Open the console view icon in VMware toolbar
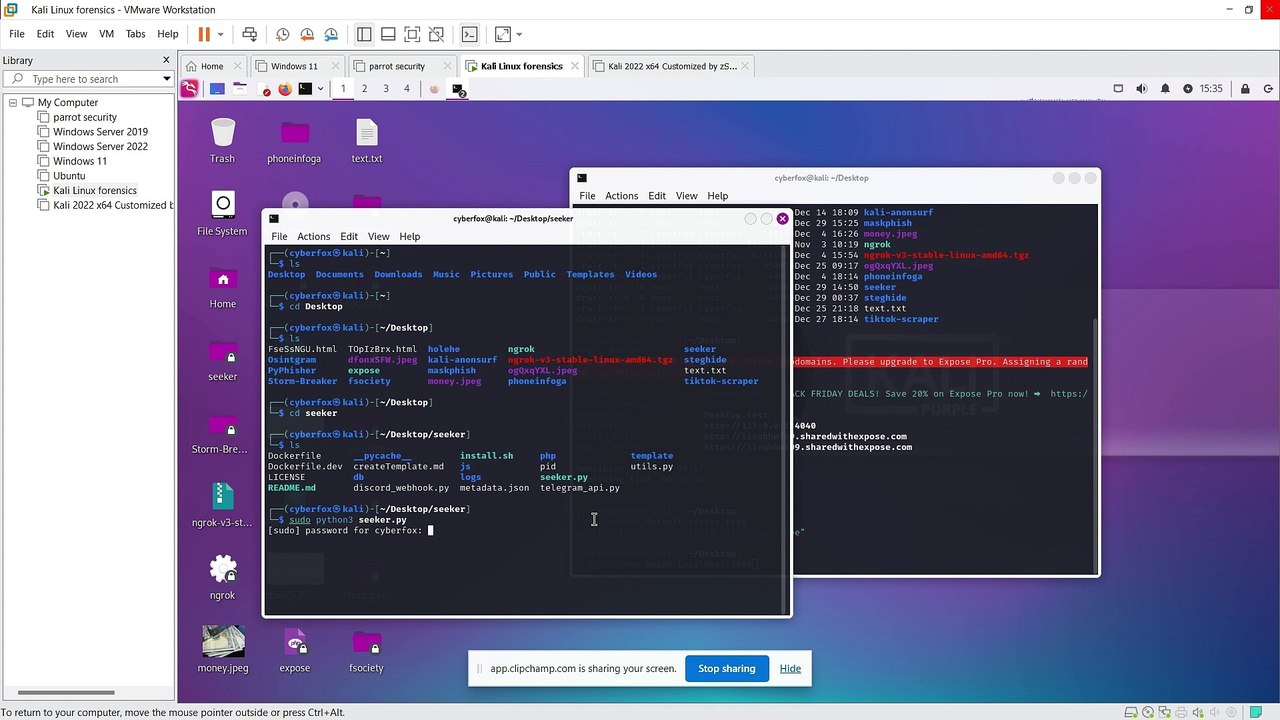This screenshot has width=1280, height=720. click(469, 34)
